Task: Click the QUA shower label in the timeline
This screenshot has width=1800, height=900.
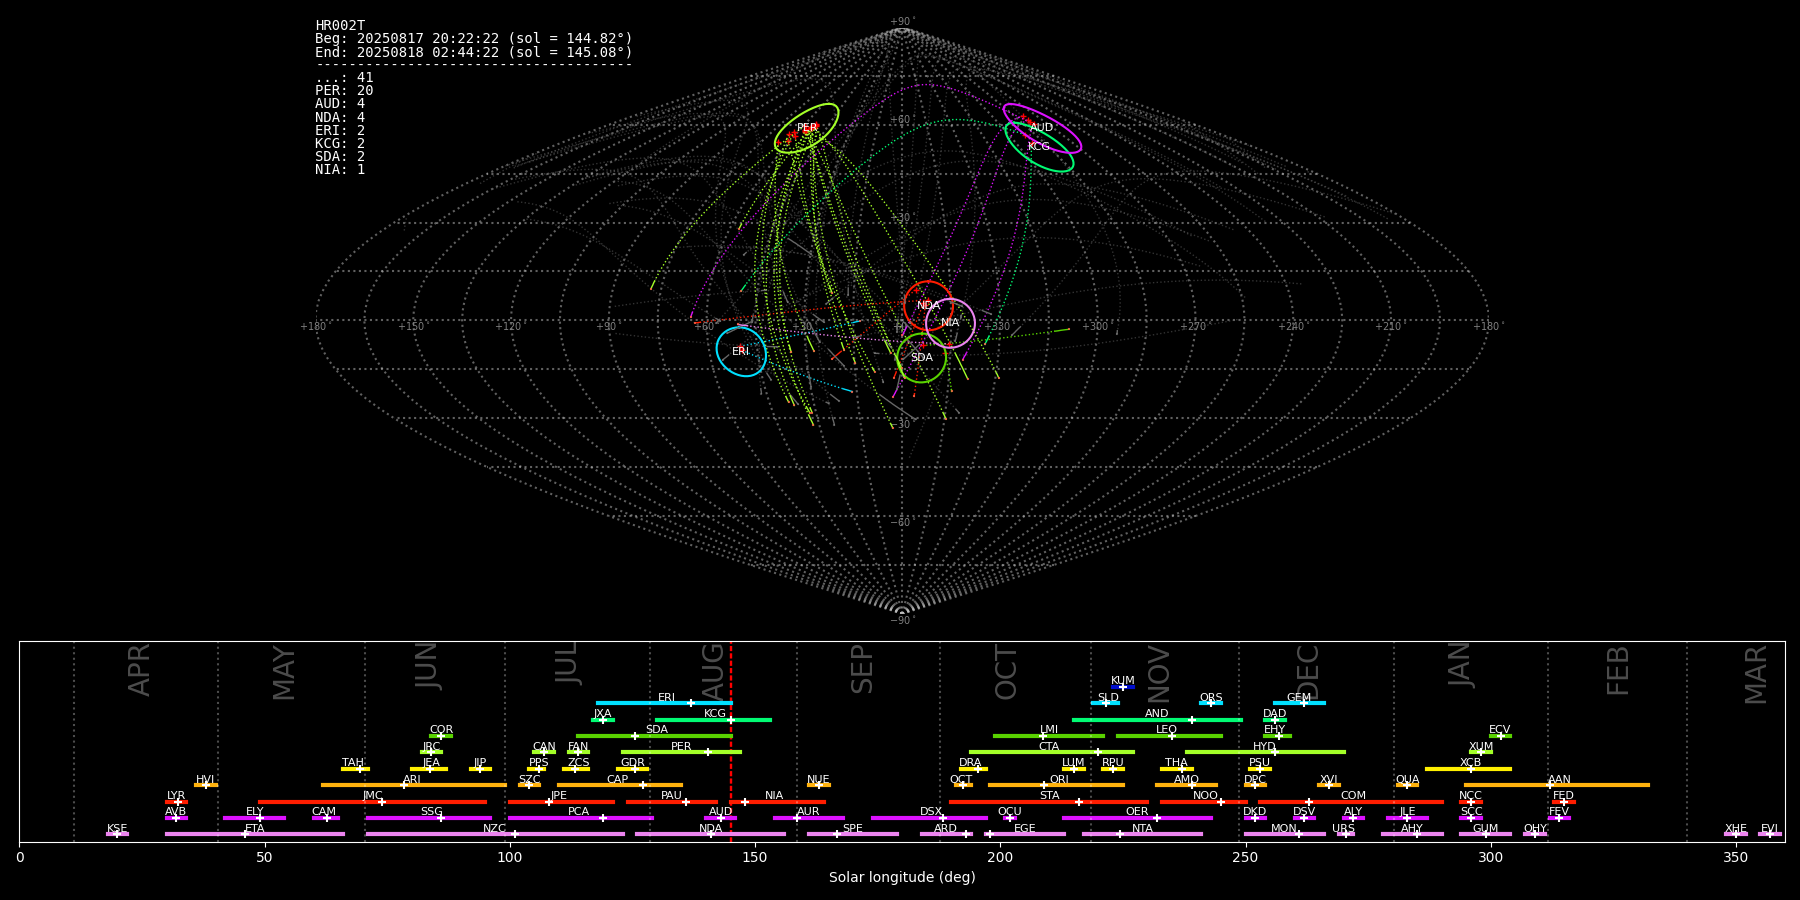Action: click(x=1407, y=779)
